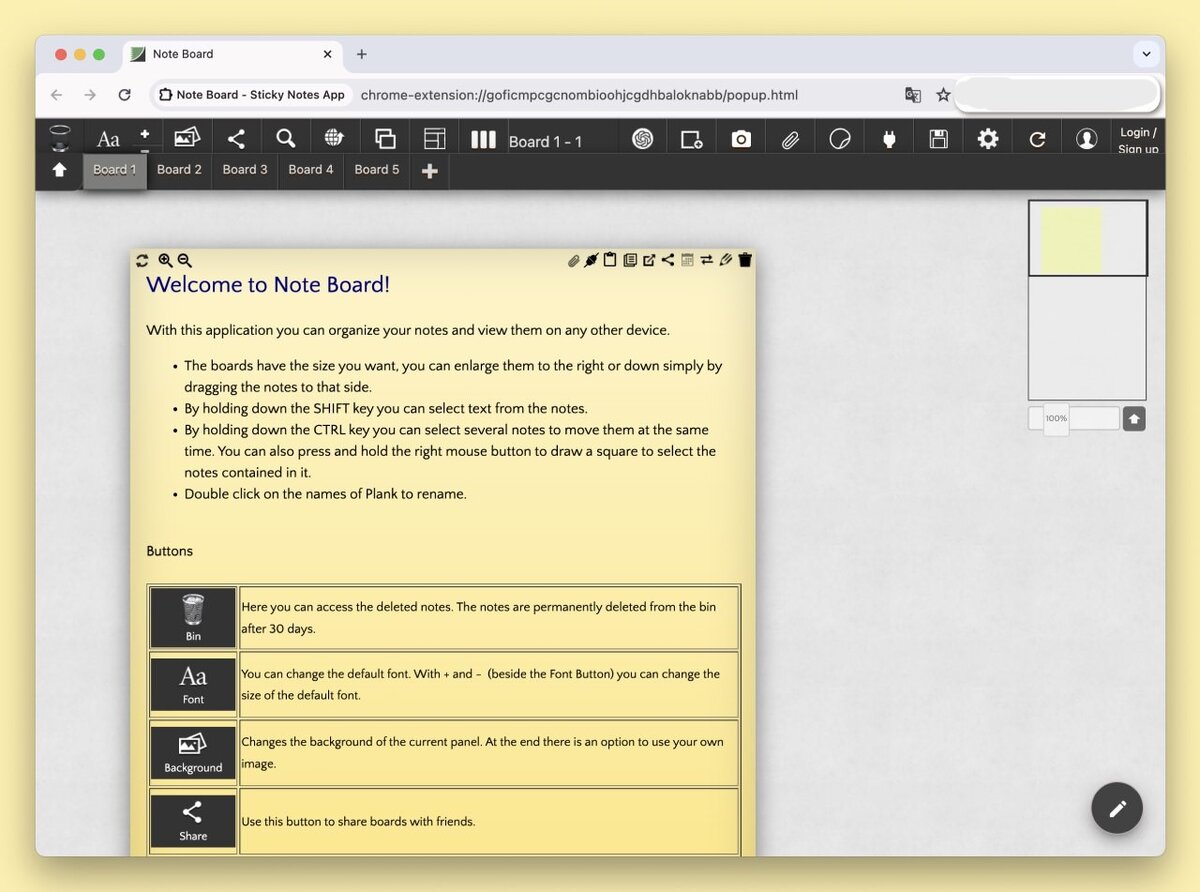Click the minimap up-arrow button
Image resolution: width=1200 pixels, height=892 pixels.
(1133, 419)
